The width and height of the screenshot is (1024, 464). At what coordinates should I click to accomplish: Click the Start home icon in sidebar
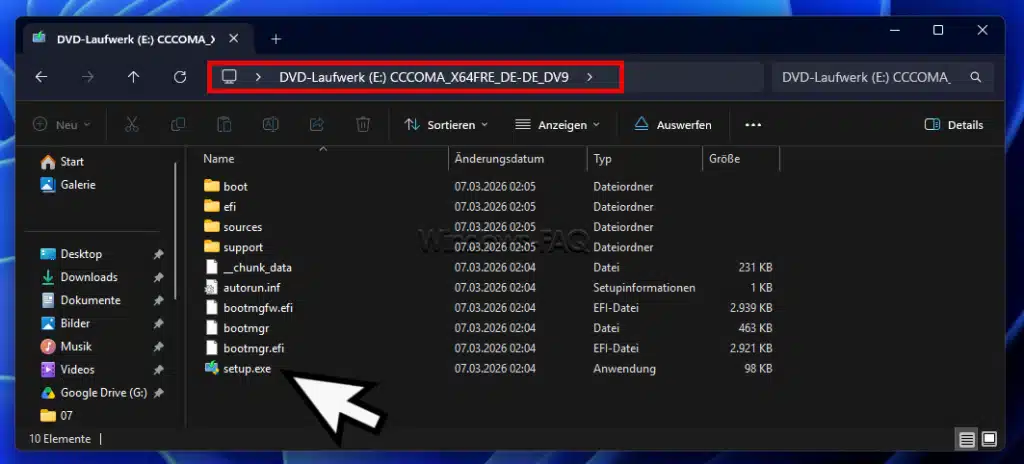click(48, 161)
